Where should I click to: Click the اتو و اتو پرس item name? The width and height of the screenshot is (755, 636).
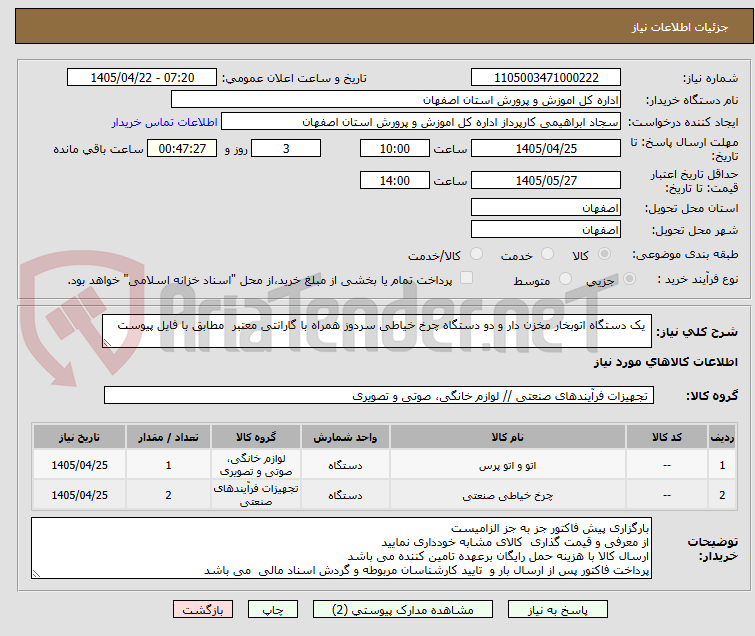point(508,466)
